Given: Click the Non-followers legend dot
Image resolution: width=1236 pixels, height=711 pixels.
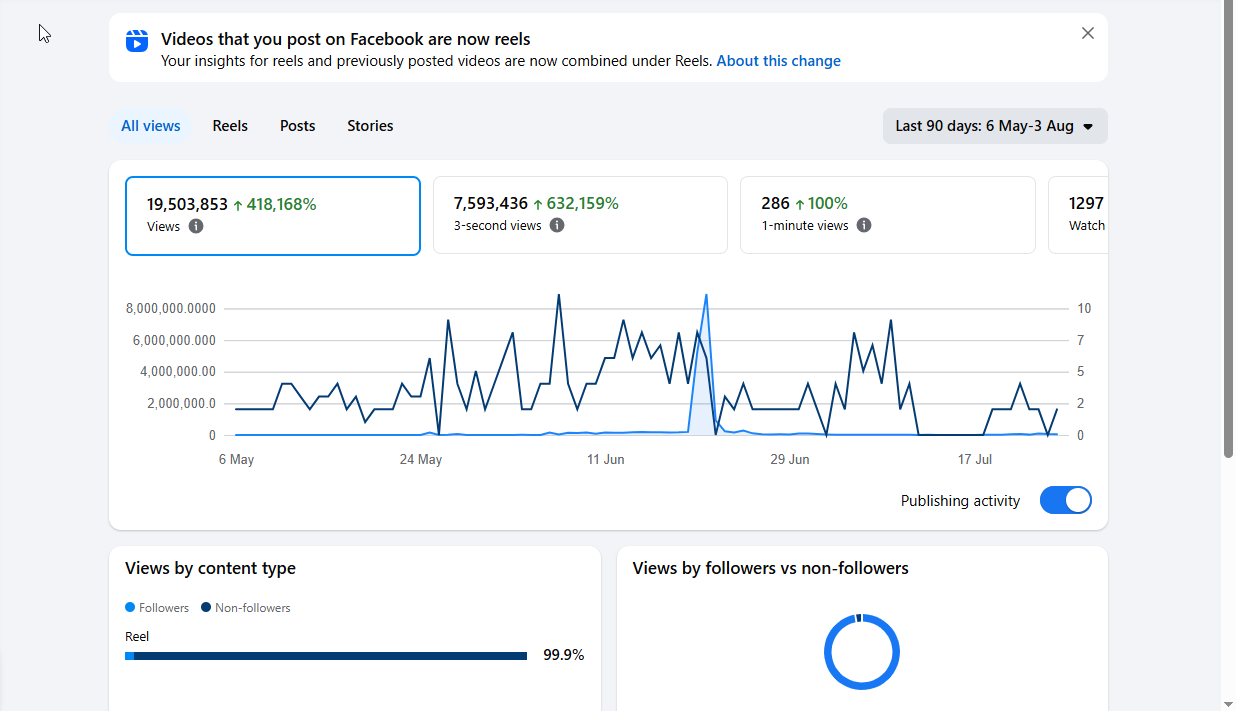Looking at the screenshot, I should pyautogui.click(x=206, y=607).
